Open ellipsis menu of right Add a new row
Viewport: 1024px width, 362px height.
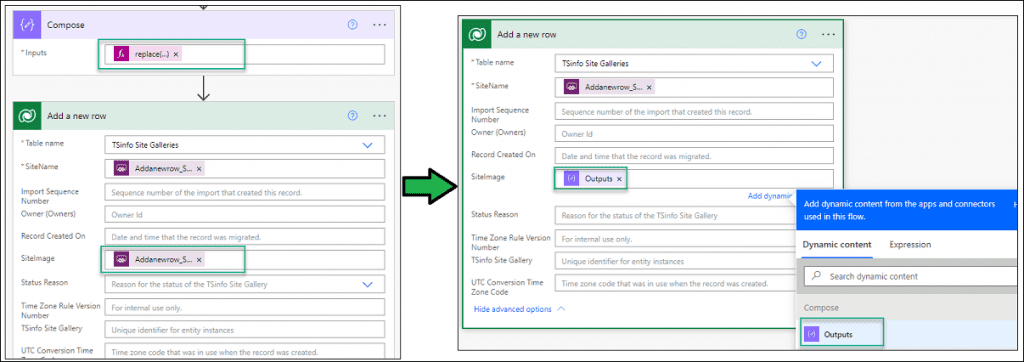click(828, 34)
